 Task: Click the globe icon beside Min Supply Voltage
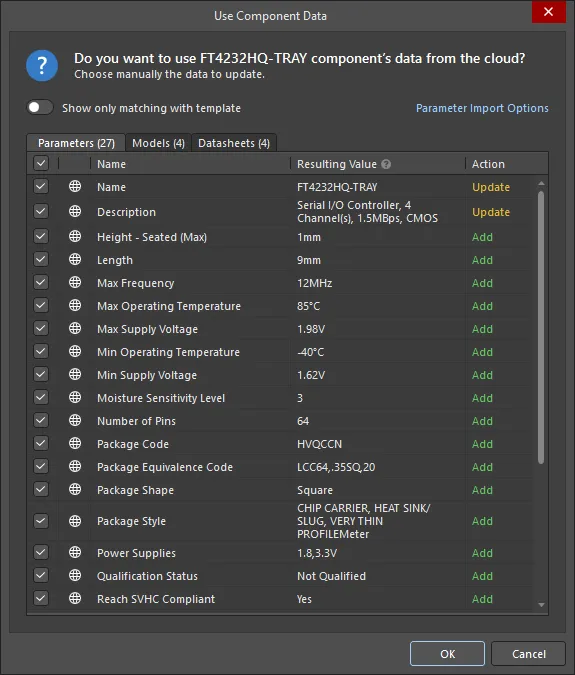point(75,375)
